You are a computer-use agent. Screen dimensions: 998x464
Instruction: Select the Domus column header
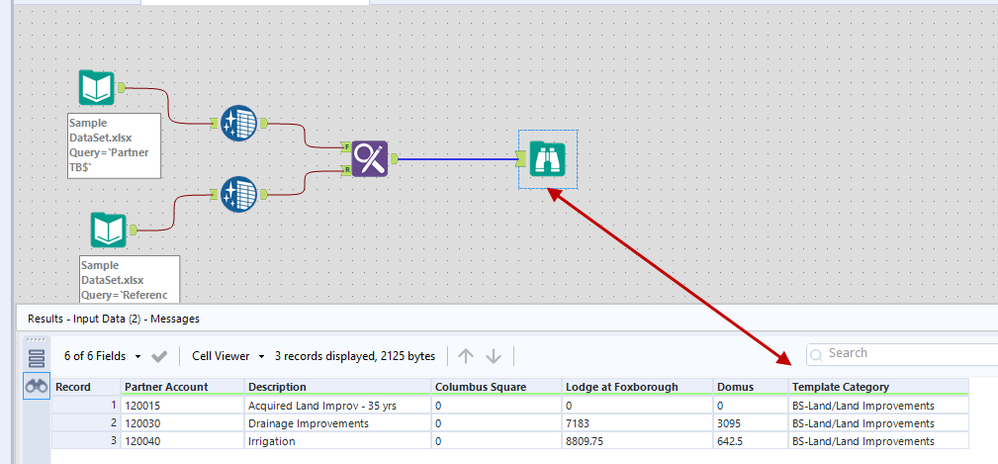click(750, 387)
